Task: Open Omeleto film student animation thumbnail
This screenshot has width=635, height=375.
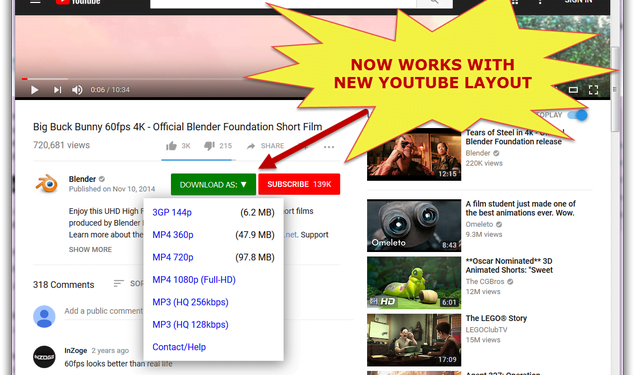Action: pos(414,225)
